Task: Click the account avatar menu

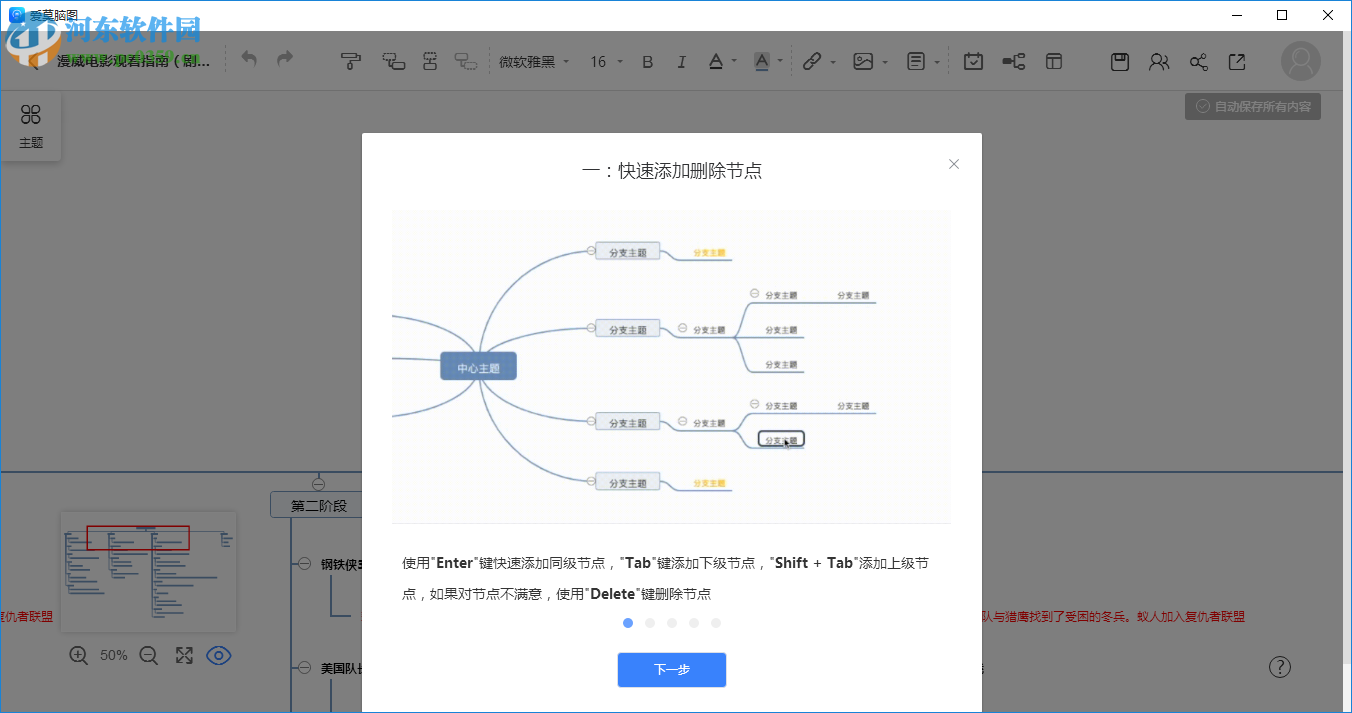Action: pos(1300,61)
